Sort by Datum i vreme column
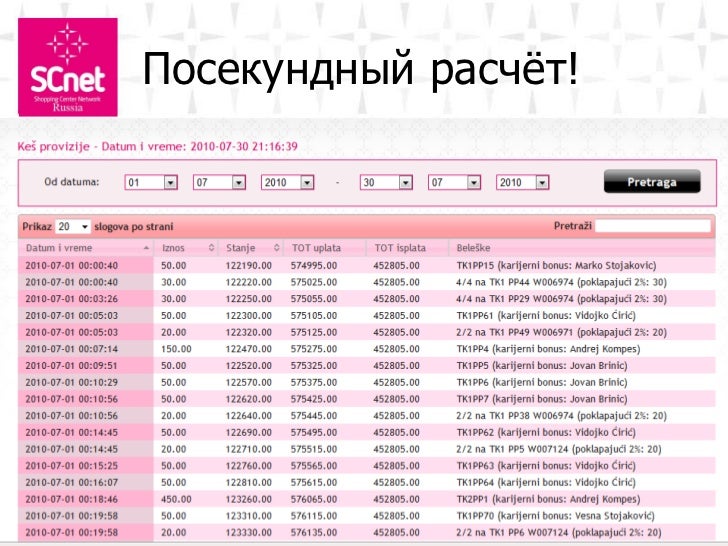The width and height of the screenshot is (728, 546). (x=86, y=248)
